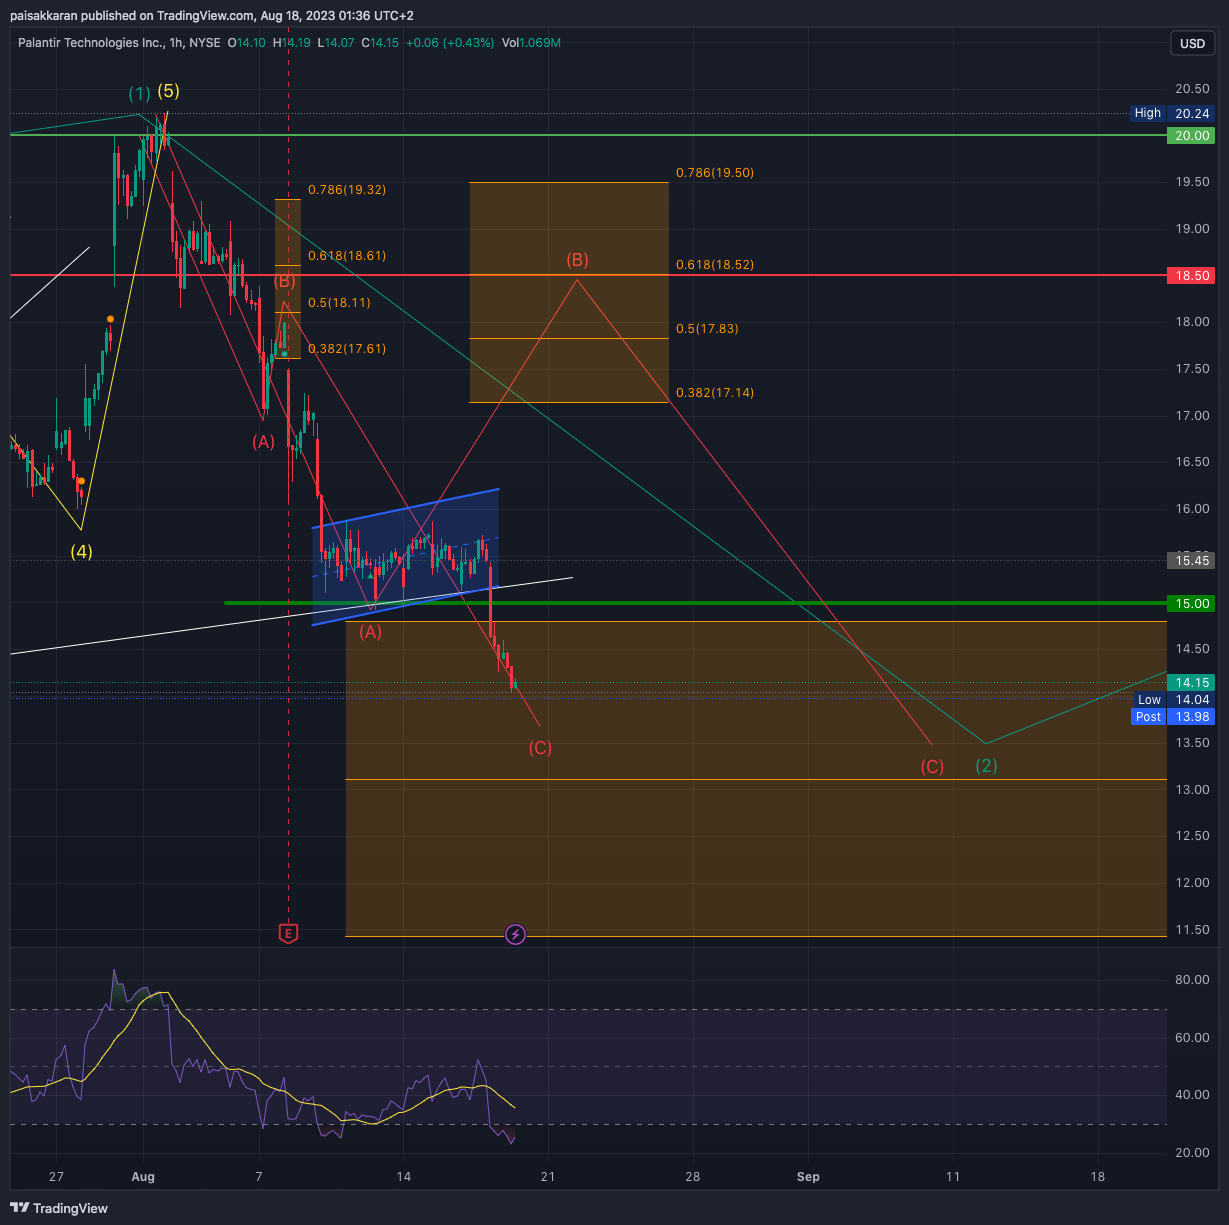The height and width of the screenshot is (1225, 1229).
Task: Click the (C) label beside the green (2)
Action: [932, 767]
